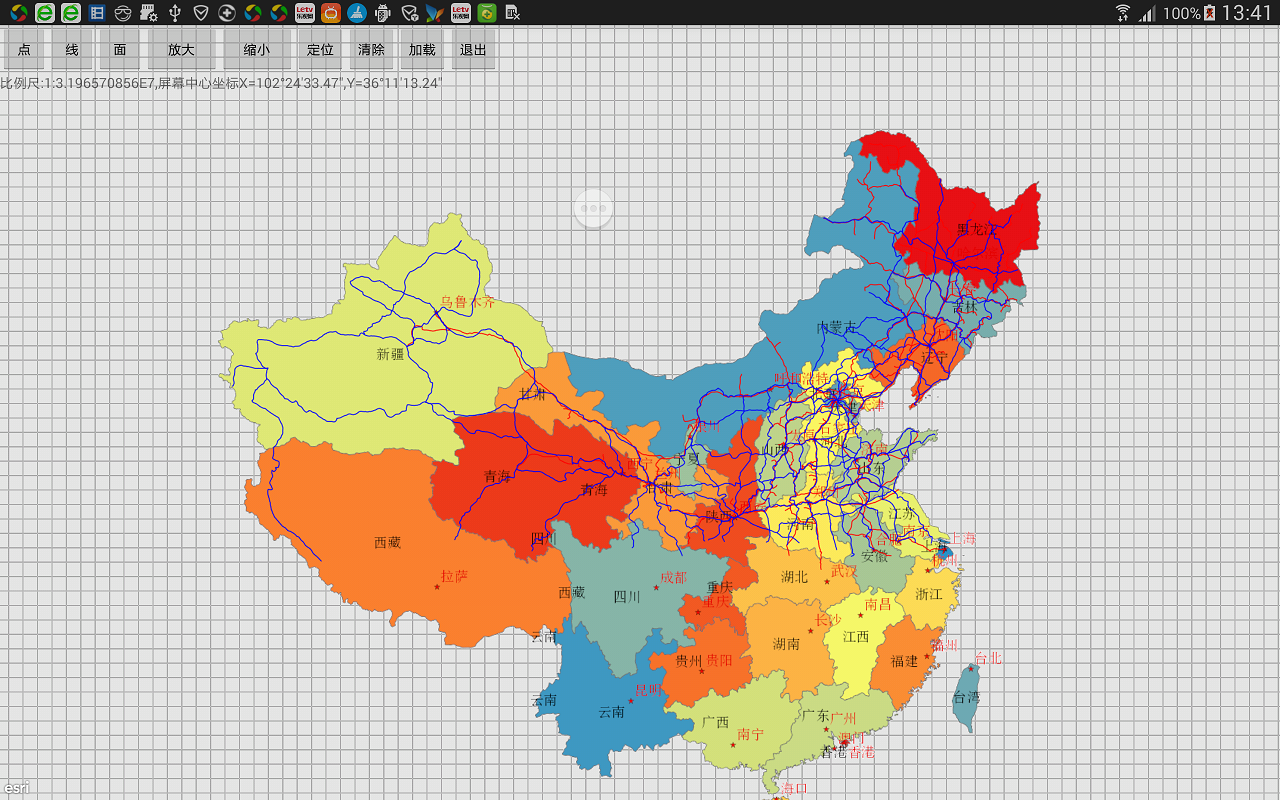Zoom out using the 缩小 button

(x=257, y=49)
